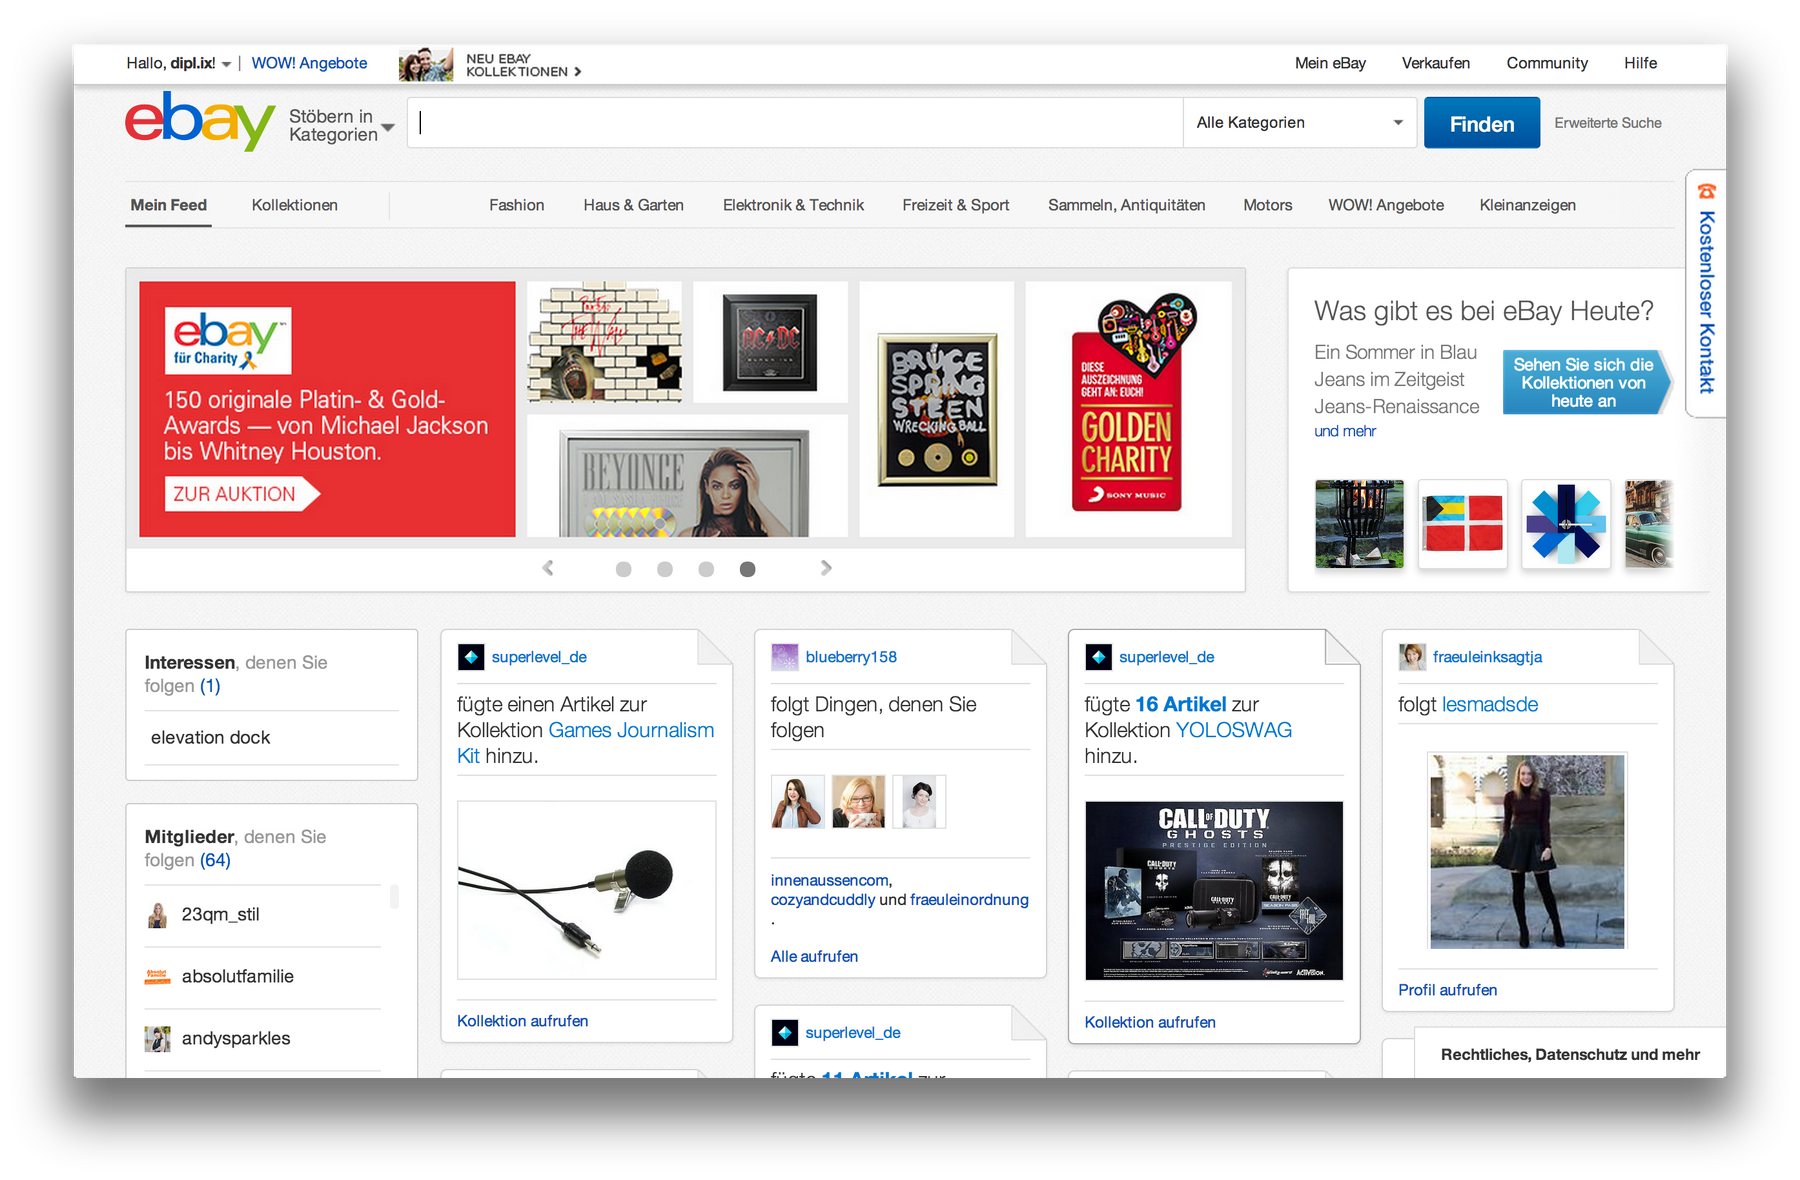
Task: Open Hilfe in top bar
Action: pyautogui.click(x=1641, y=63)
